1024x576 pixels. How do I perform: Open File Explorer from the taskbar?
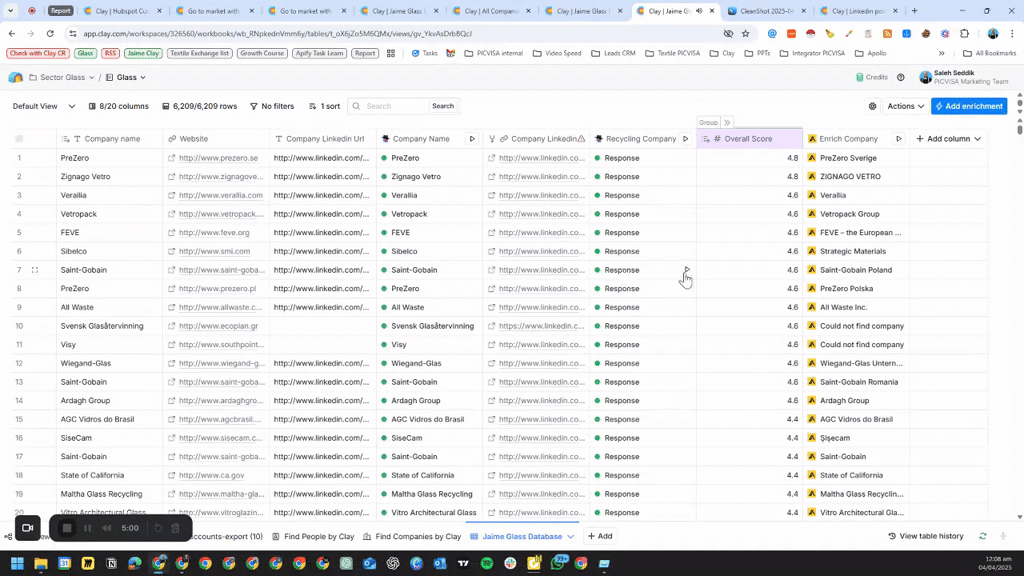[41, 563]
